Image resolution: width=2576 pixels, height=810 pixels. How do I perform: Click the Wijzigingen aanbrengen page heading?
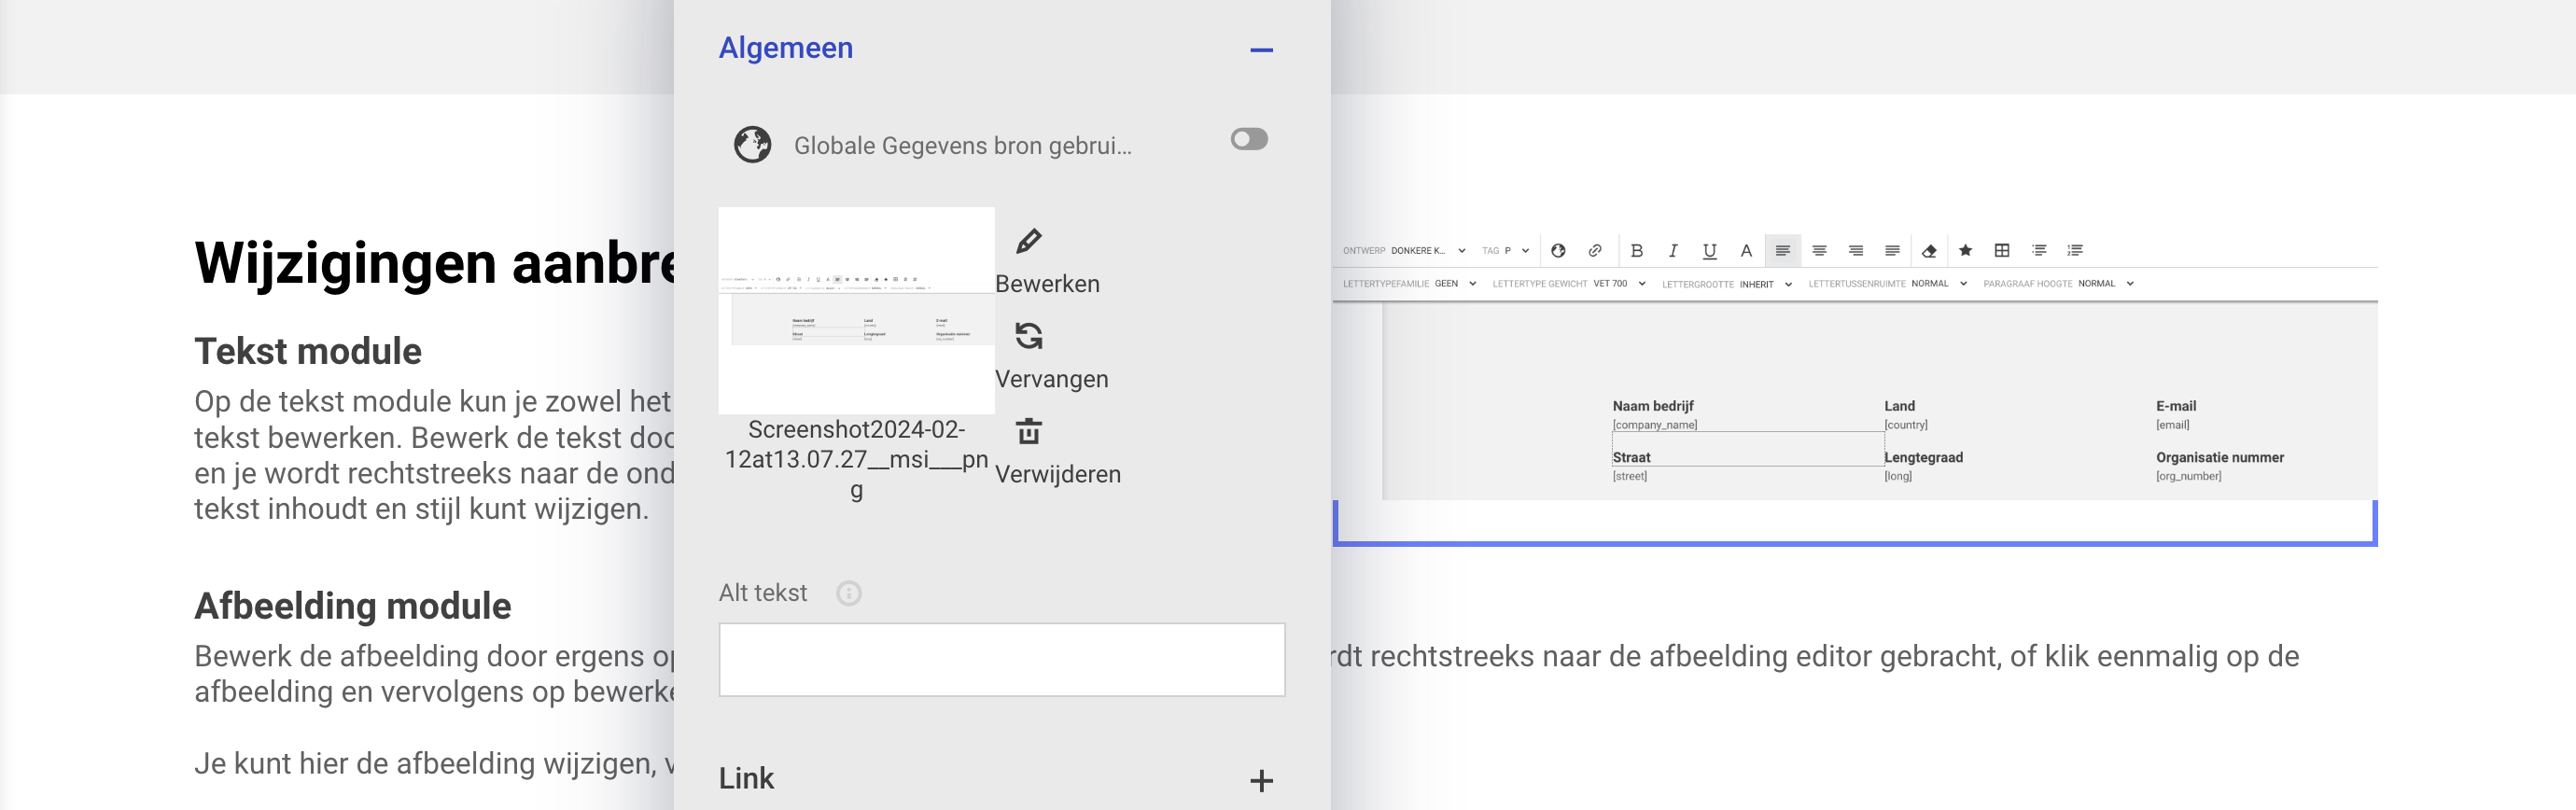pyautogui.click(x=434, y=264)
